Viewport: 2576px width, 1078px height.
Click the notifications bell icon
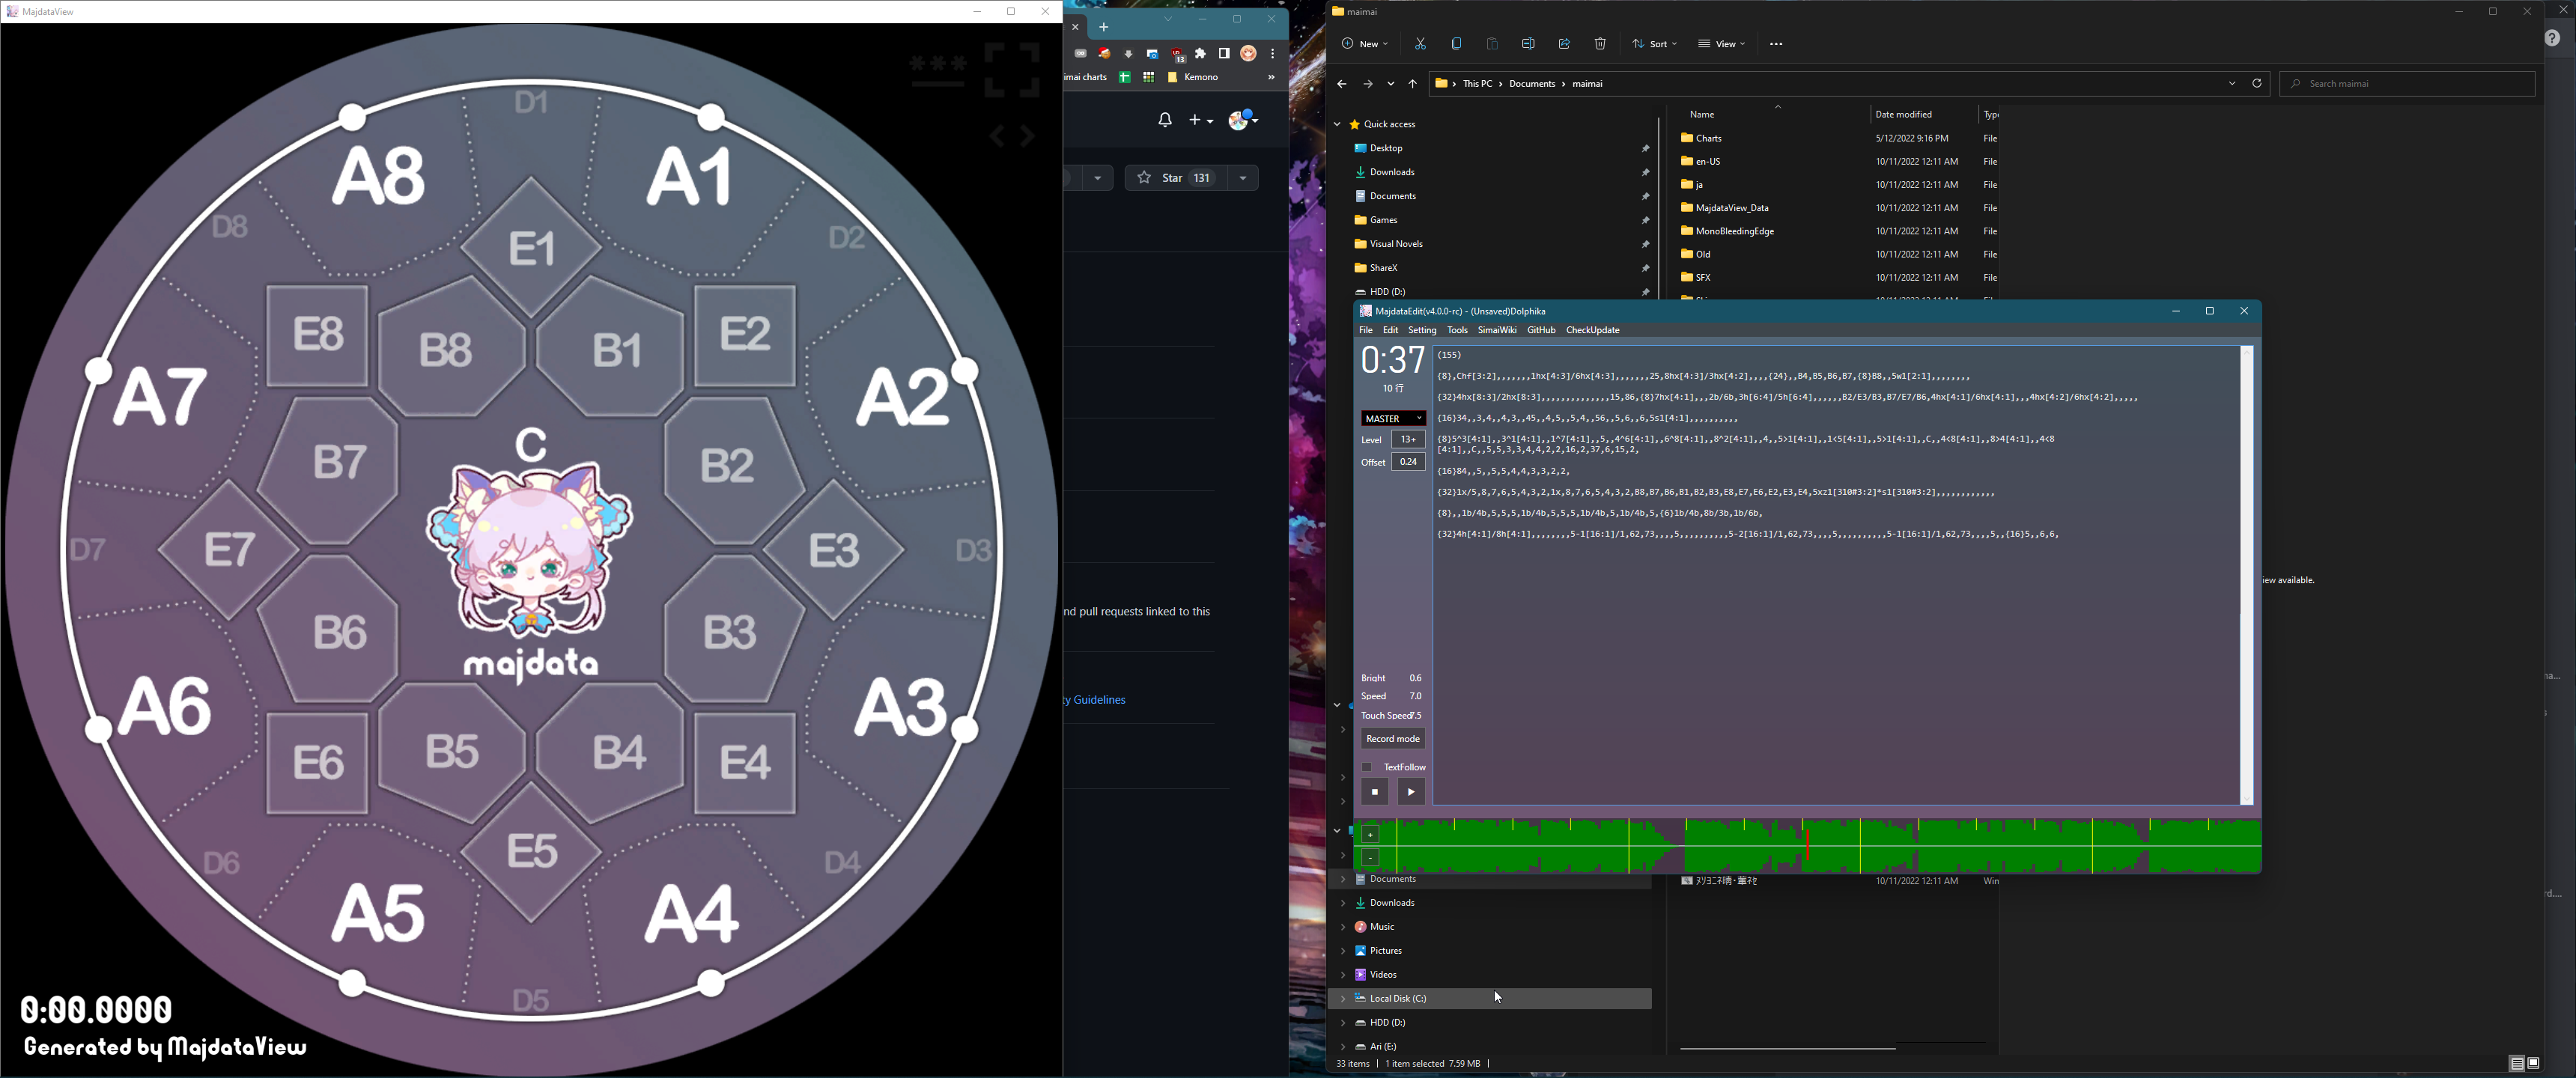click(x=1165, y=120)
